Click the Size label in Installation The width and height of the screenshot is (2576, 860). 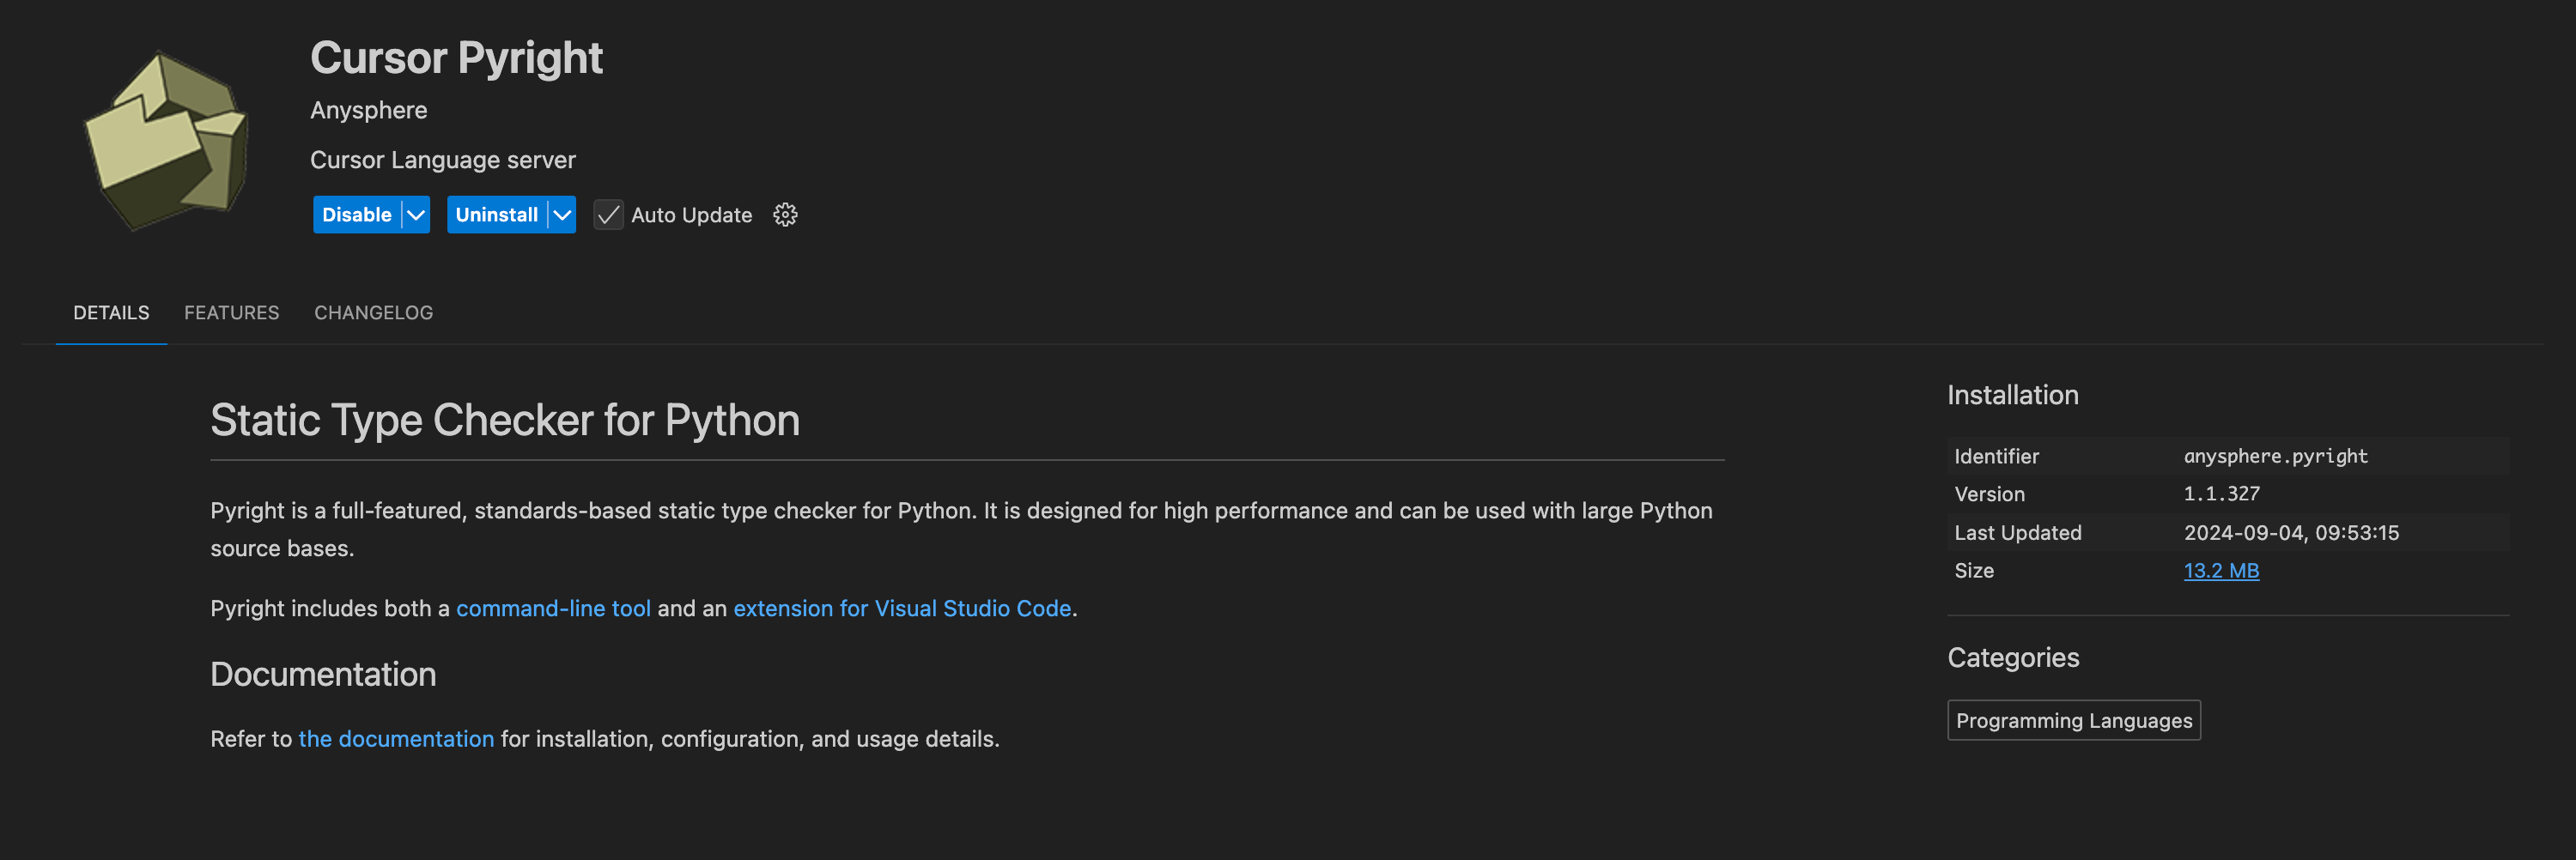pos(1974,571)
